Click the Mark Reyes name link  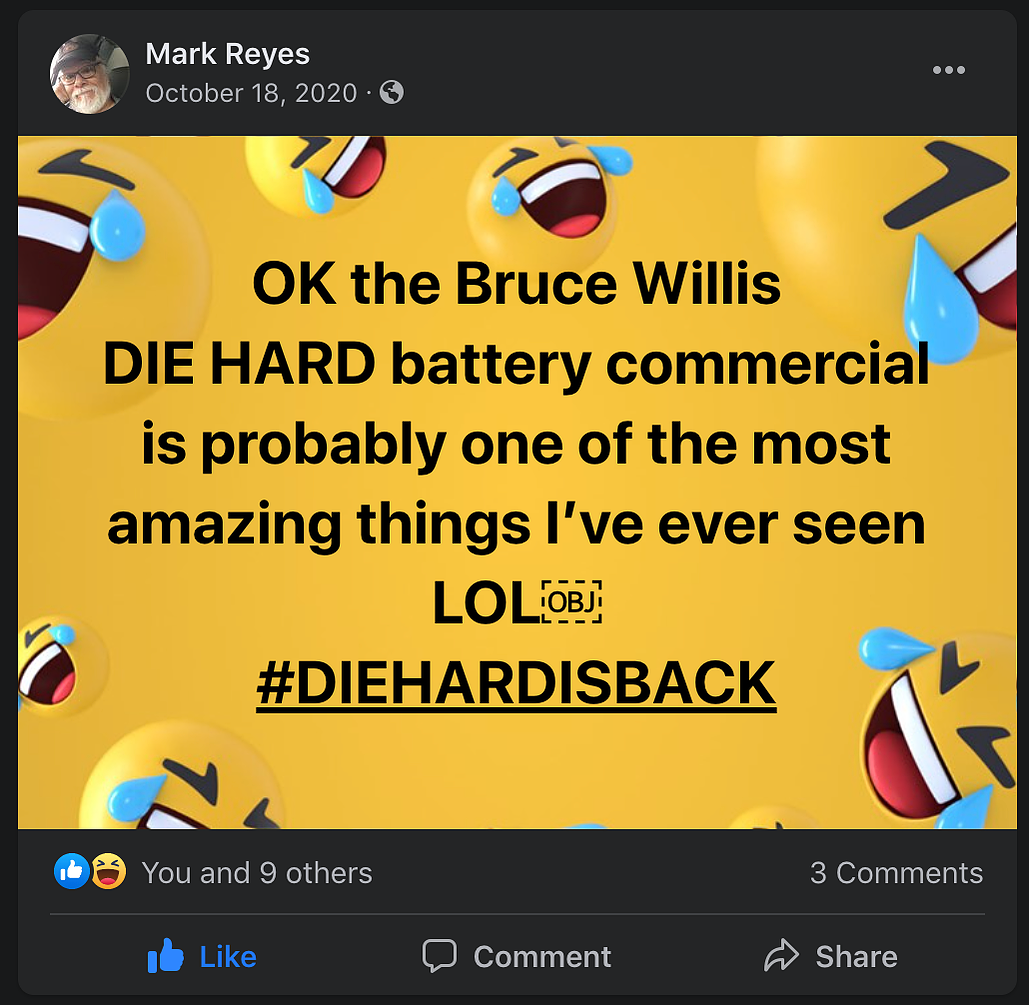pyautogui.click(x=227, y=54)
